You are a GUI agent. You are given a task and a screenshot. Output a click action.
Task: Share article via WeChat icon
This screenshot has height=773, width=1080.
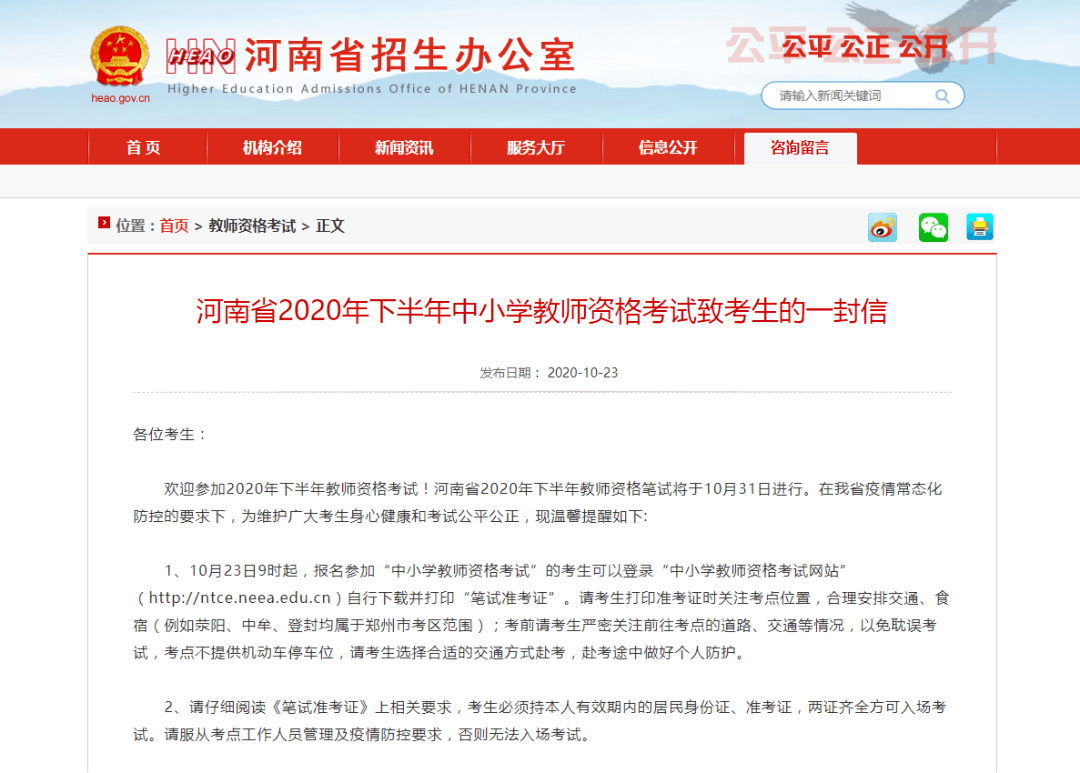933,227
